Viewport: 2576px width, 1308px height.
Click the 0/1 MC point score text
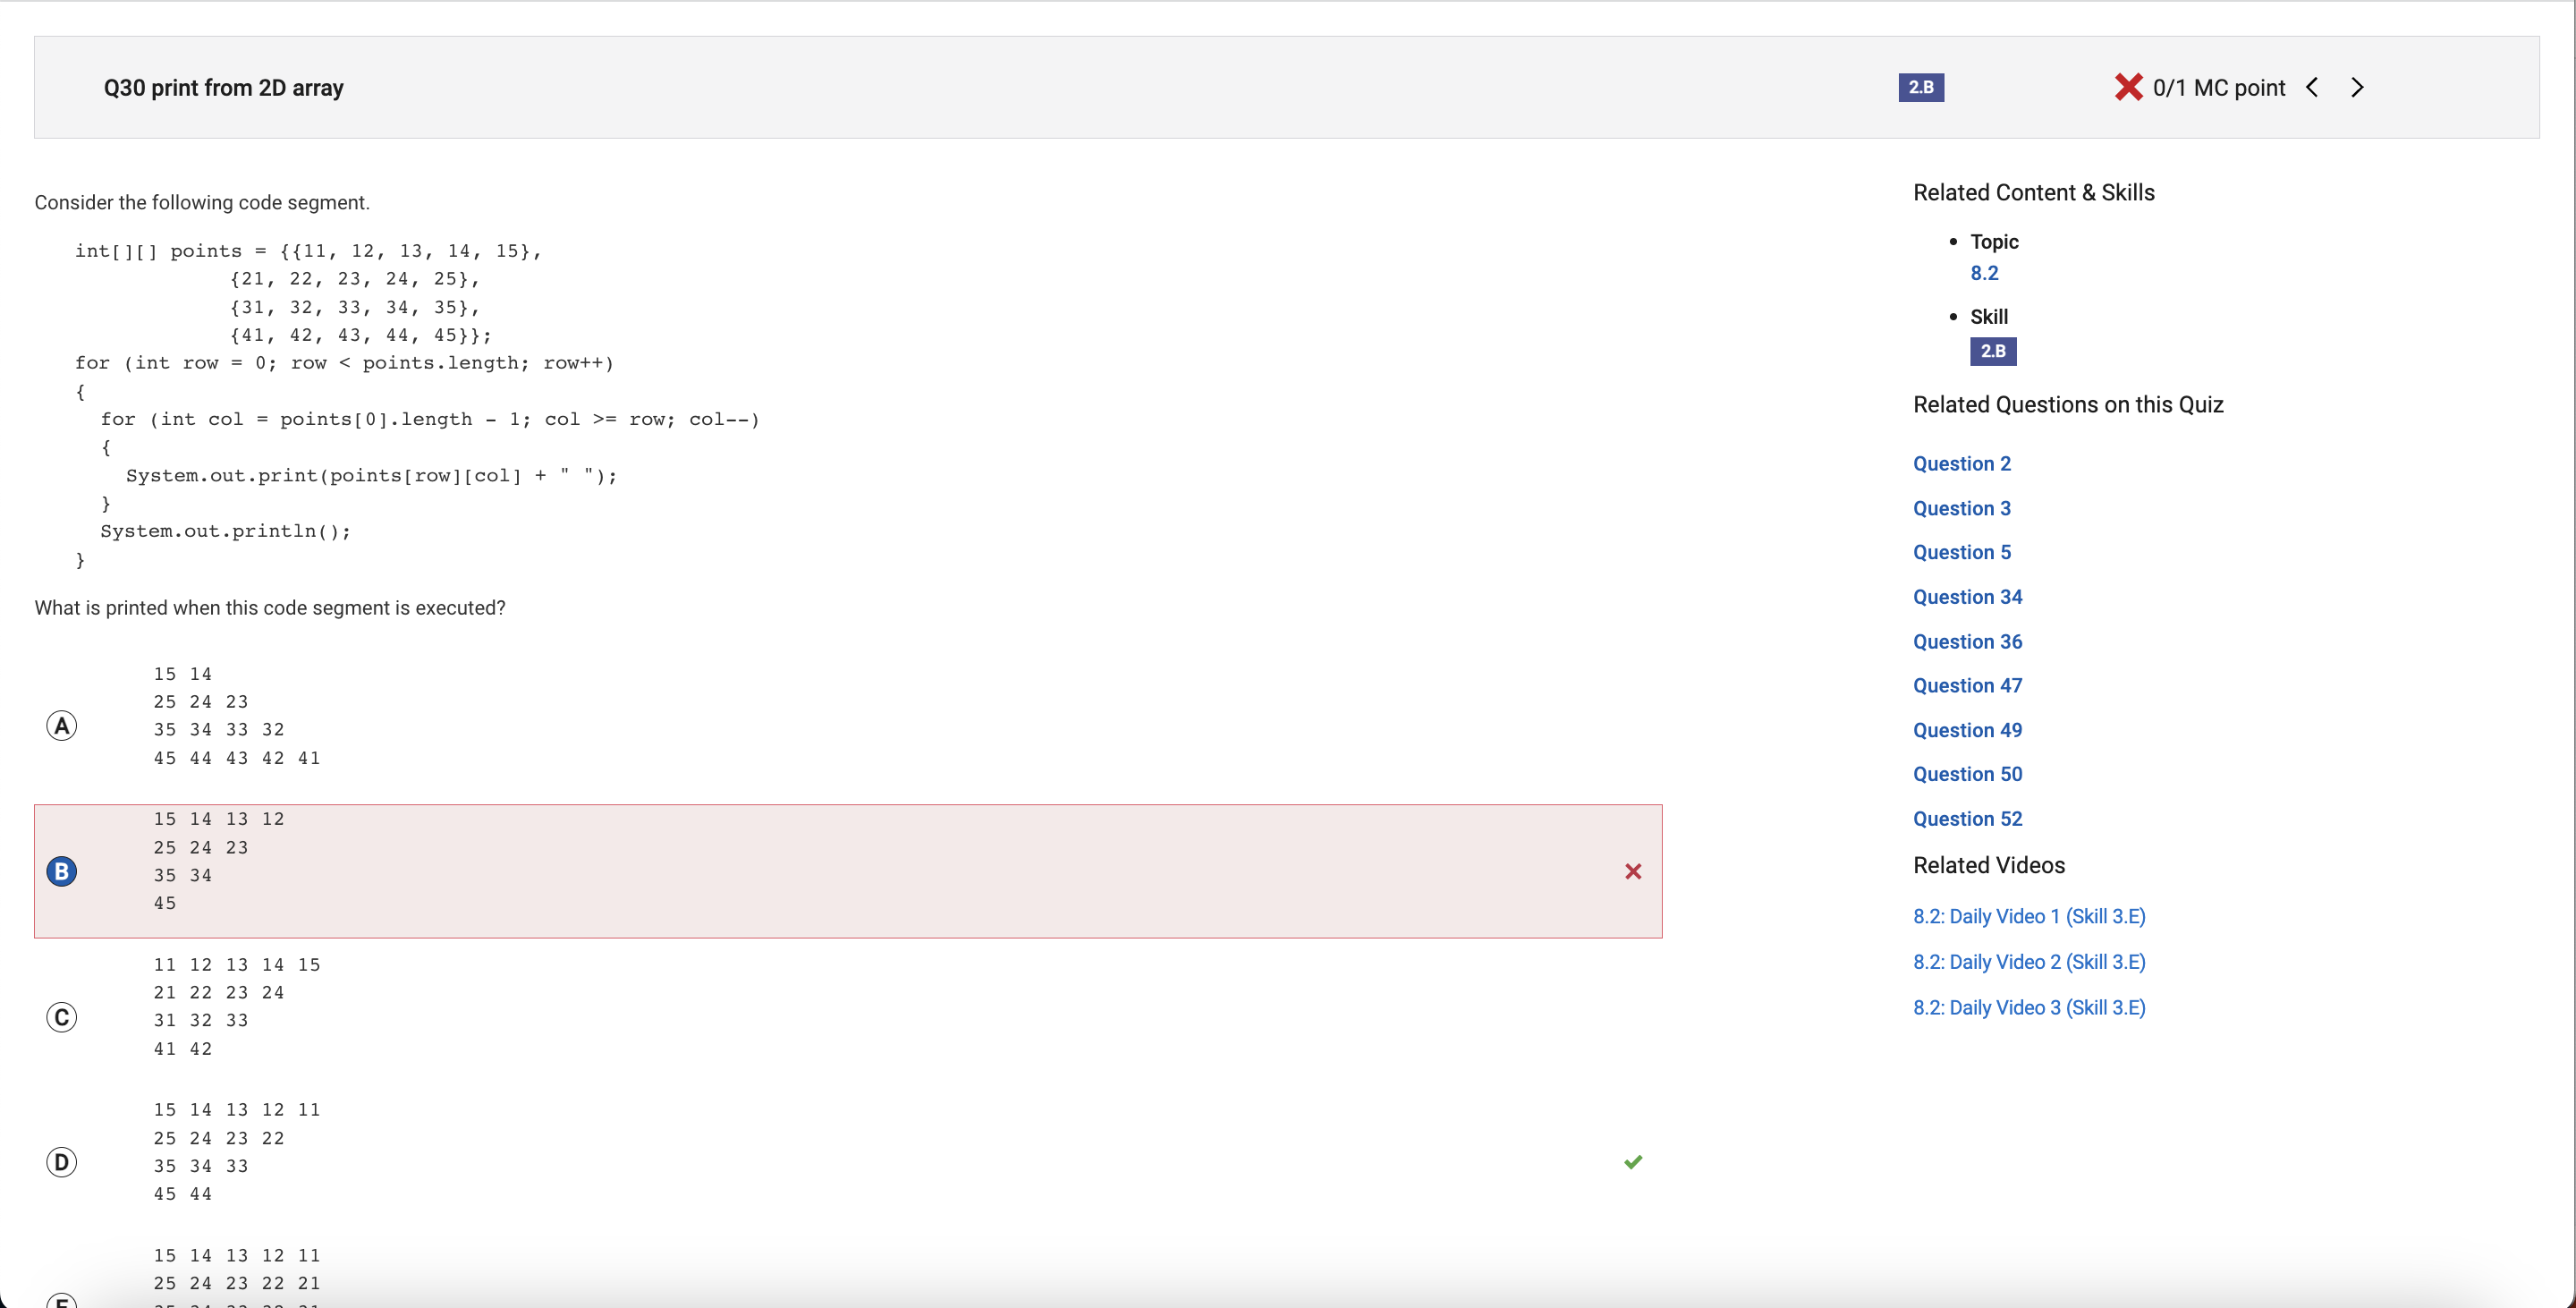2219,88
